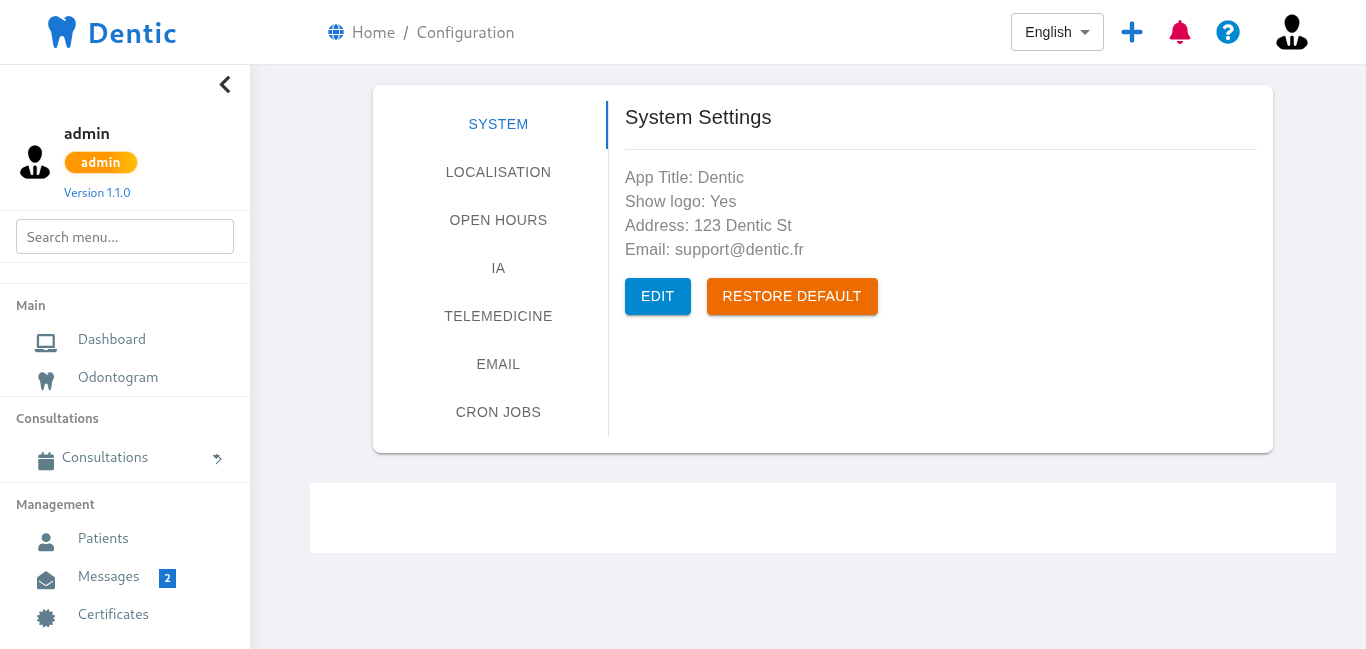Click the Dentic tooth logo

(62, 32)
